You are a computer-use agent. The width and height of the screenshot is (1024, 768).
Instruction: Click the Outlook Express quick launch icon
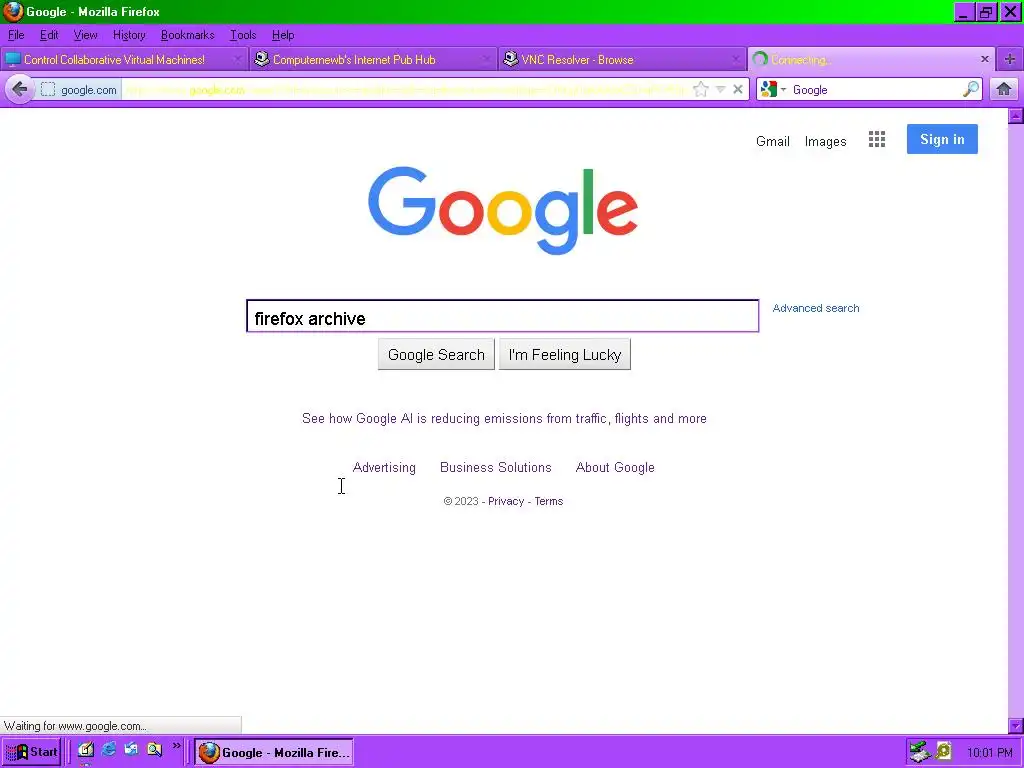tap(131, 749)
